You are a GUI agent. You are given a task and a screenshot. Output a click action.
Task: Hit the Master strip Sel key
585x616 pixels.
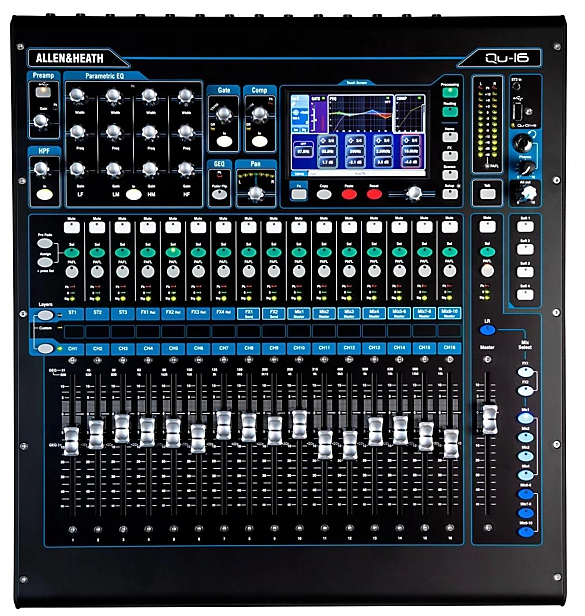(487, 252)
